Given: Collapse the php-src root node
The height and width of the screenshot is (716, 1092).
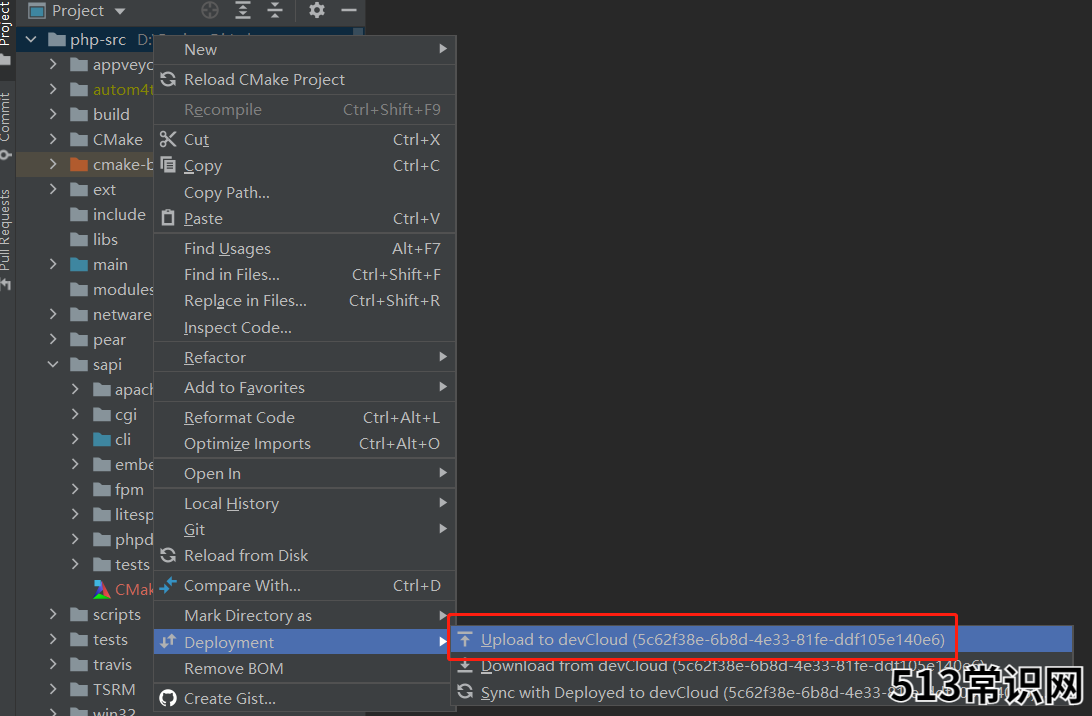Looking at the screenshot, I should pos(31,40).
